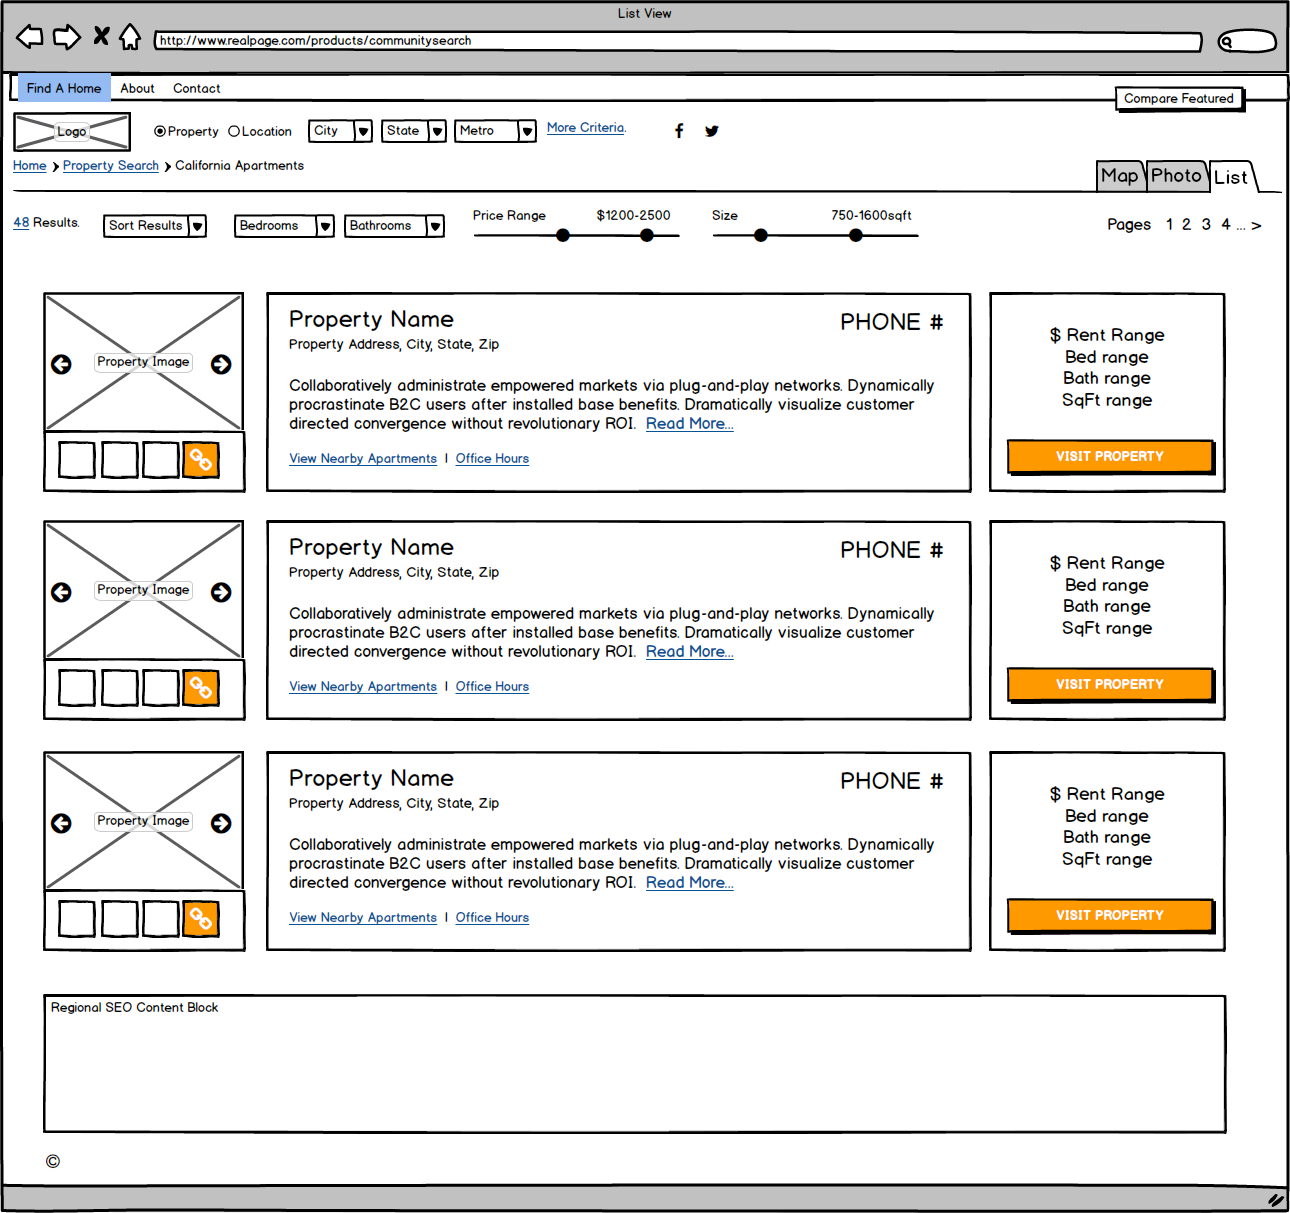Go to results page 2
The width and height of the screenshot is (1290, 1213).
click(x=1187, y=225)
